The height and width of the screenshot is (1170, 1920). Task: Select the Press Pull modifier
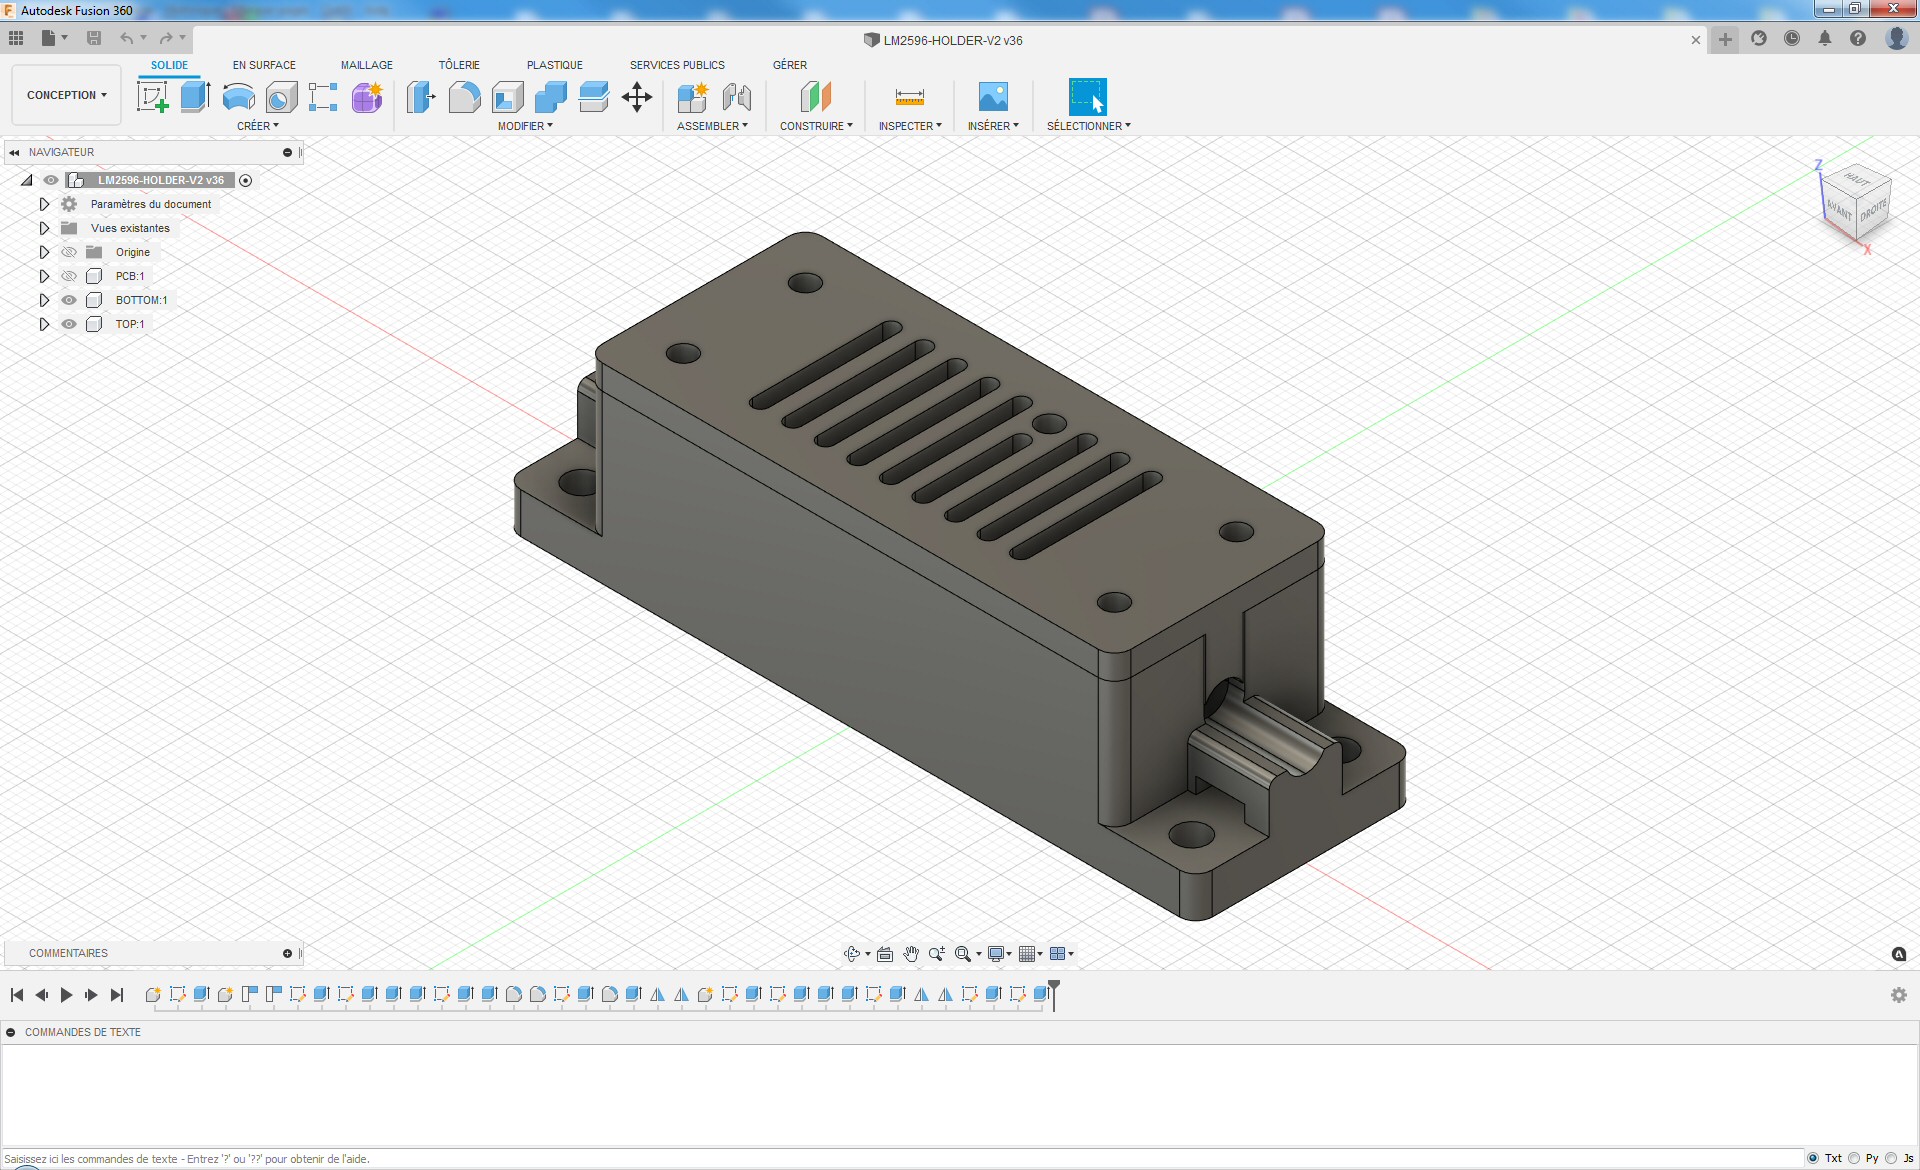[x=421, y=97]
